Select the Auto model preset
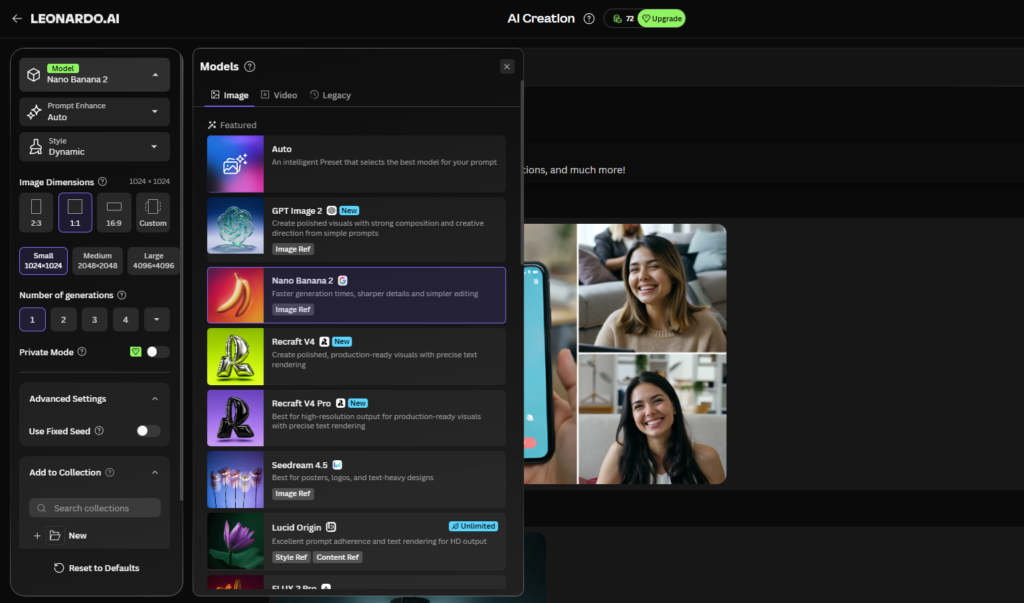The height and width of the screenshot is (603, 1024). [357, 164]
